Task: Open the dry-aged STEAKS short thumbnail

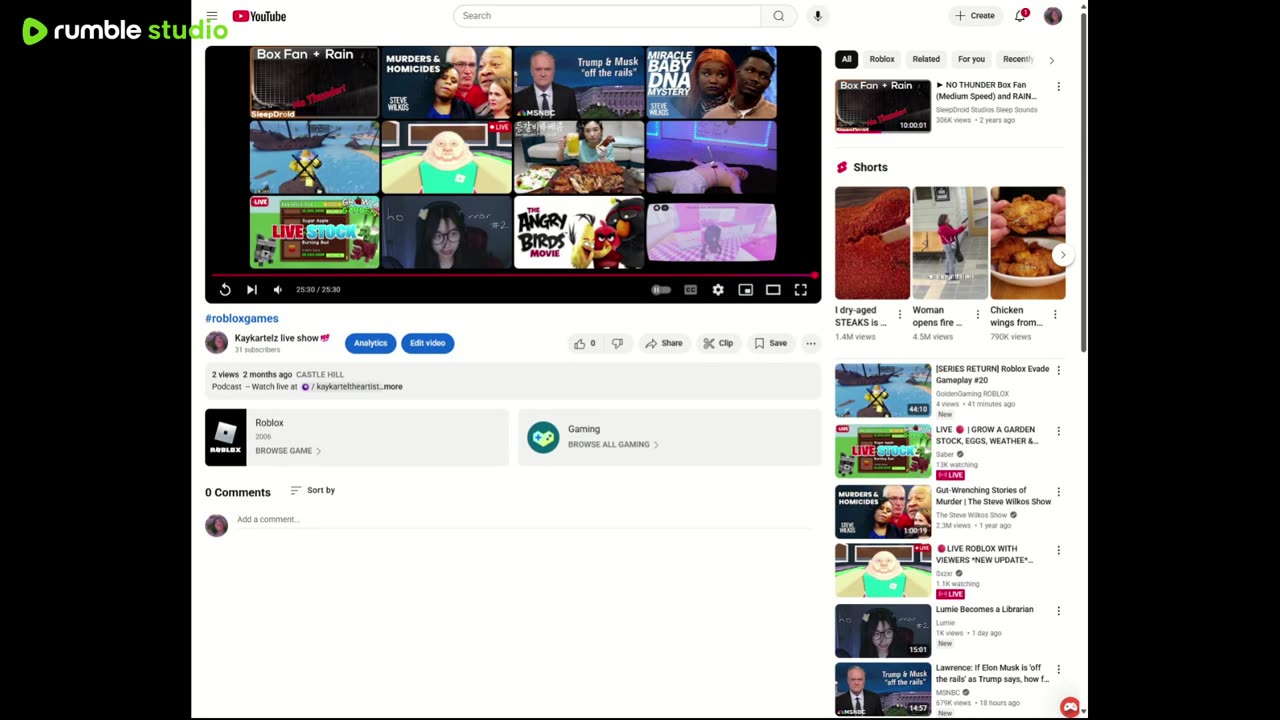Action: coord(873,243)
